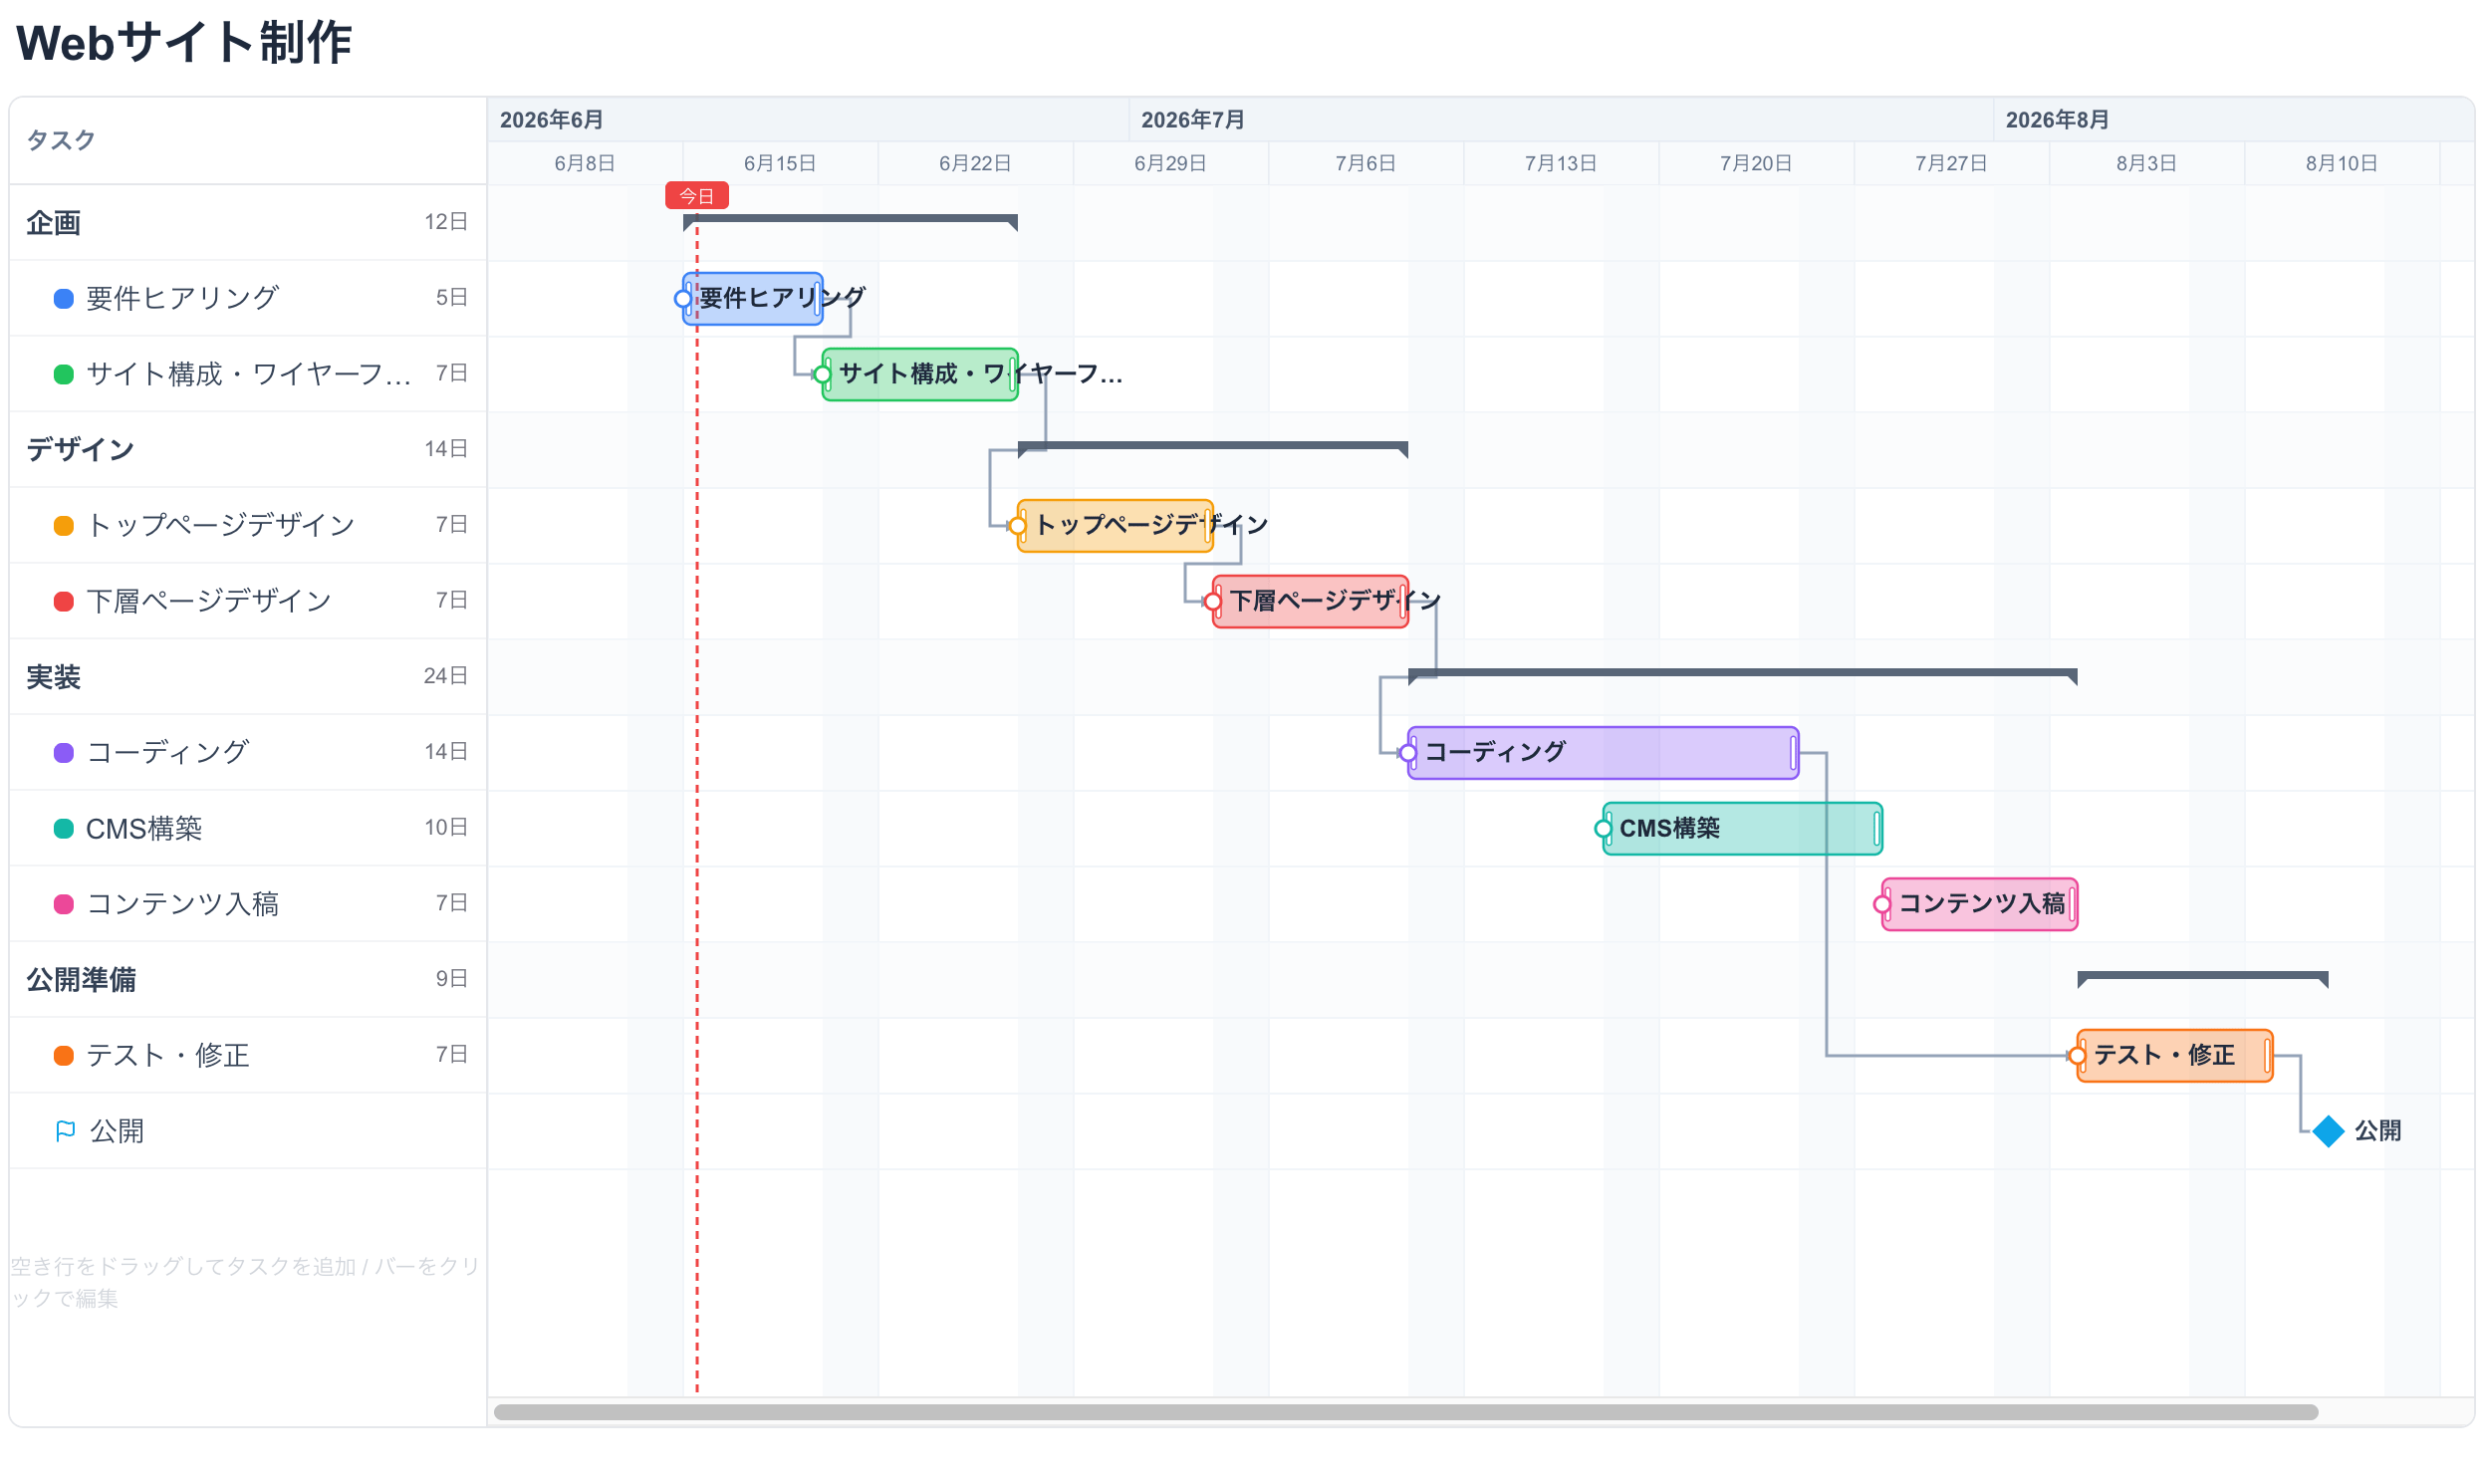Click the right-end grip of トップページデザイン bar

click(1207, 525)
